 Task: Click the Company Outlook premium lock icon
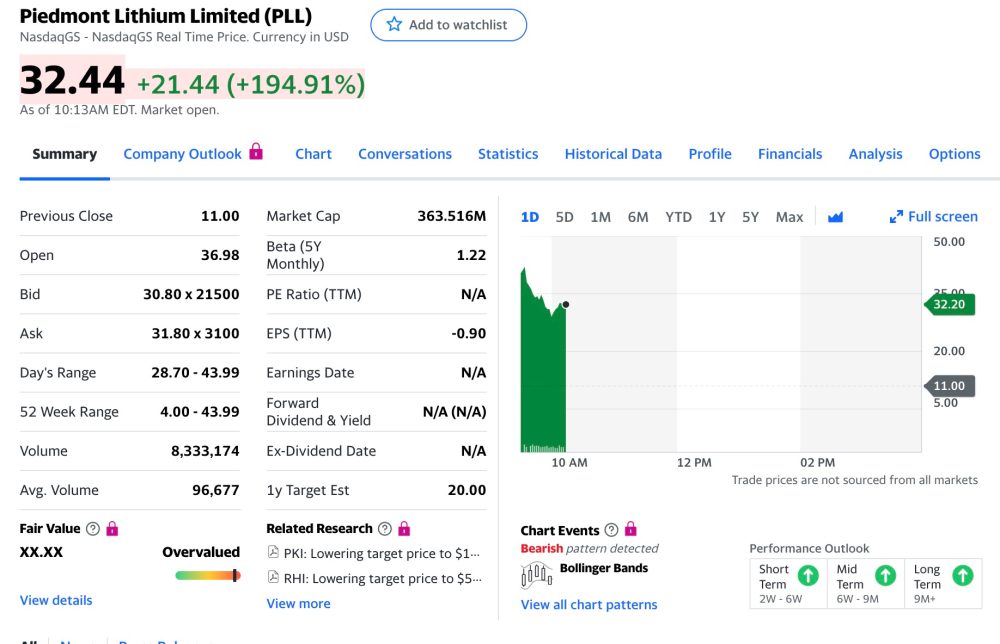256,152
